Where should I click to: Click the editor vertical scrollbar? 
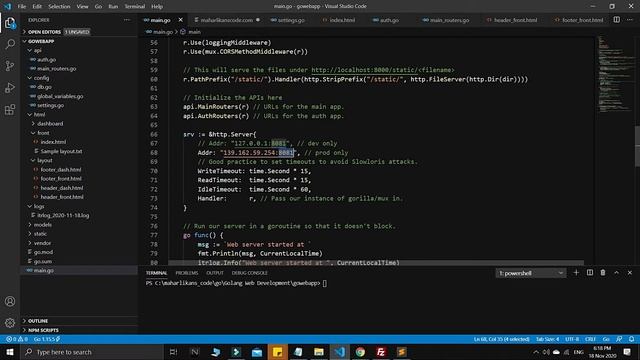click(x=637, y=146)
